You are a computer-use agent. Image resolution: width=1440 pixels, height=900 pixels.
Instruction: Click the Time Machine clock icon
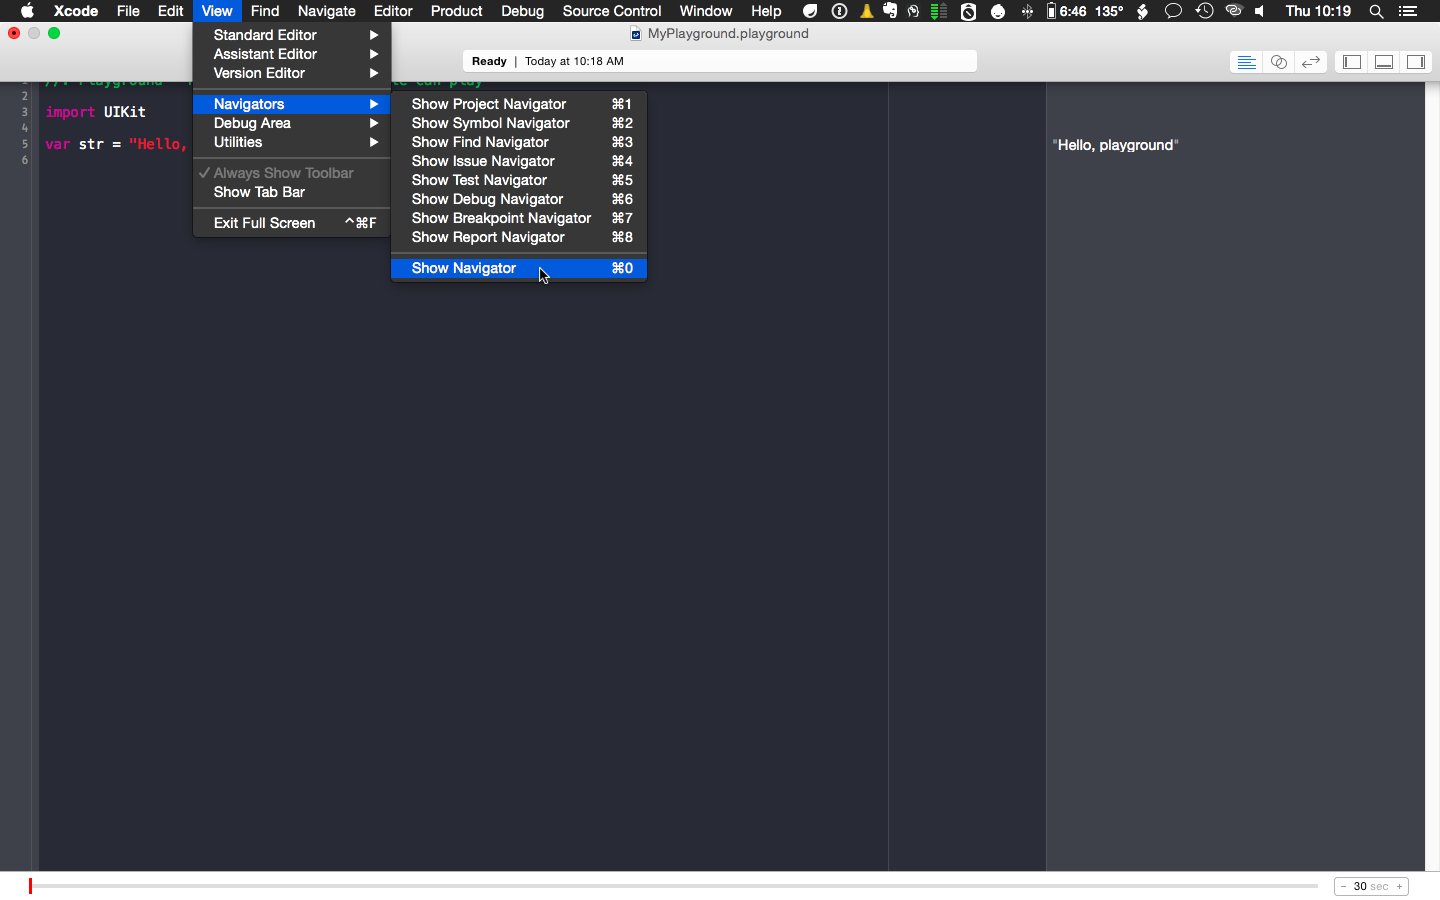1205,12
